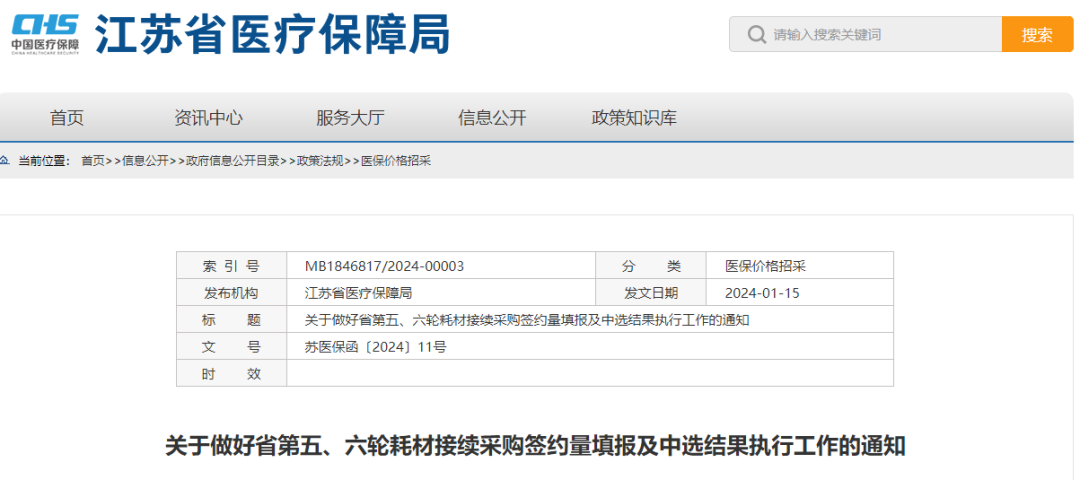Click the 当前位置 breadcrumb label
The image size is (1080, 480).
45,161
